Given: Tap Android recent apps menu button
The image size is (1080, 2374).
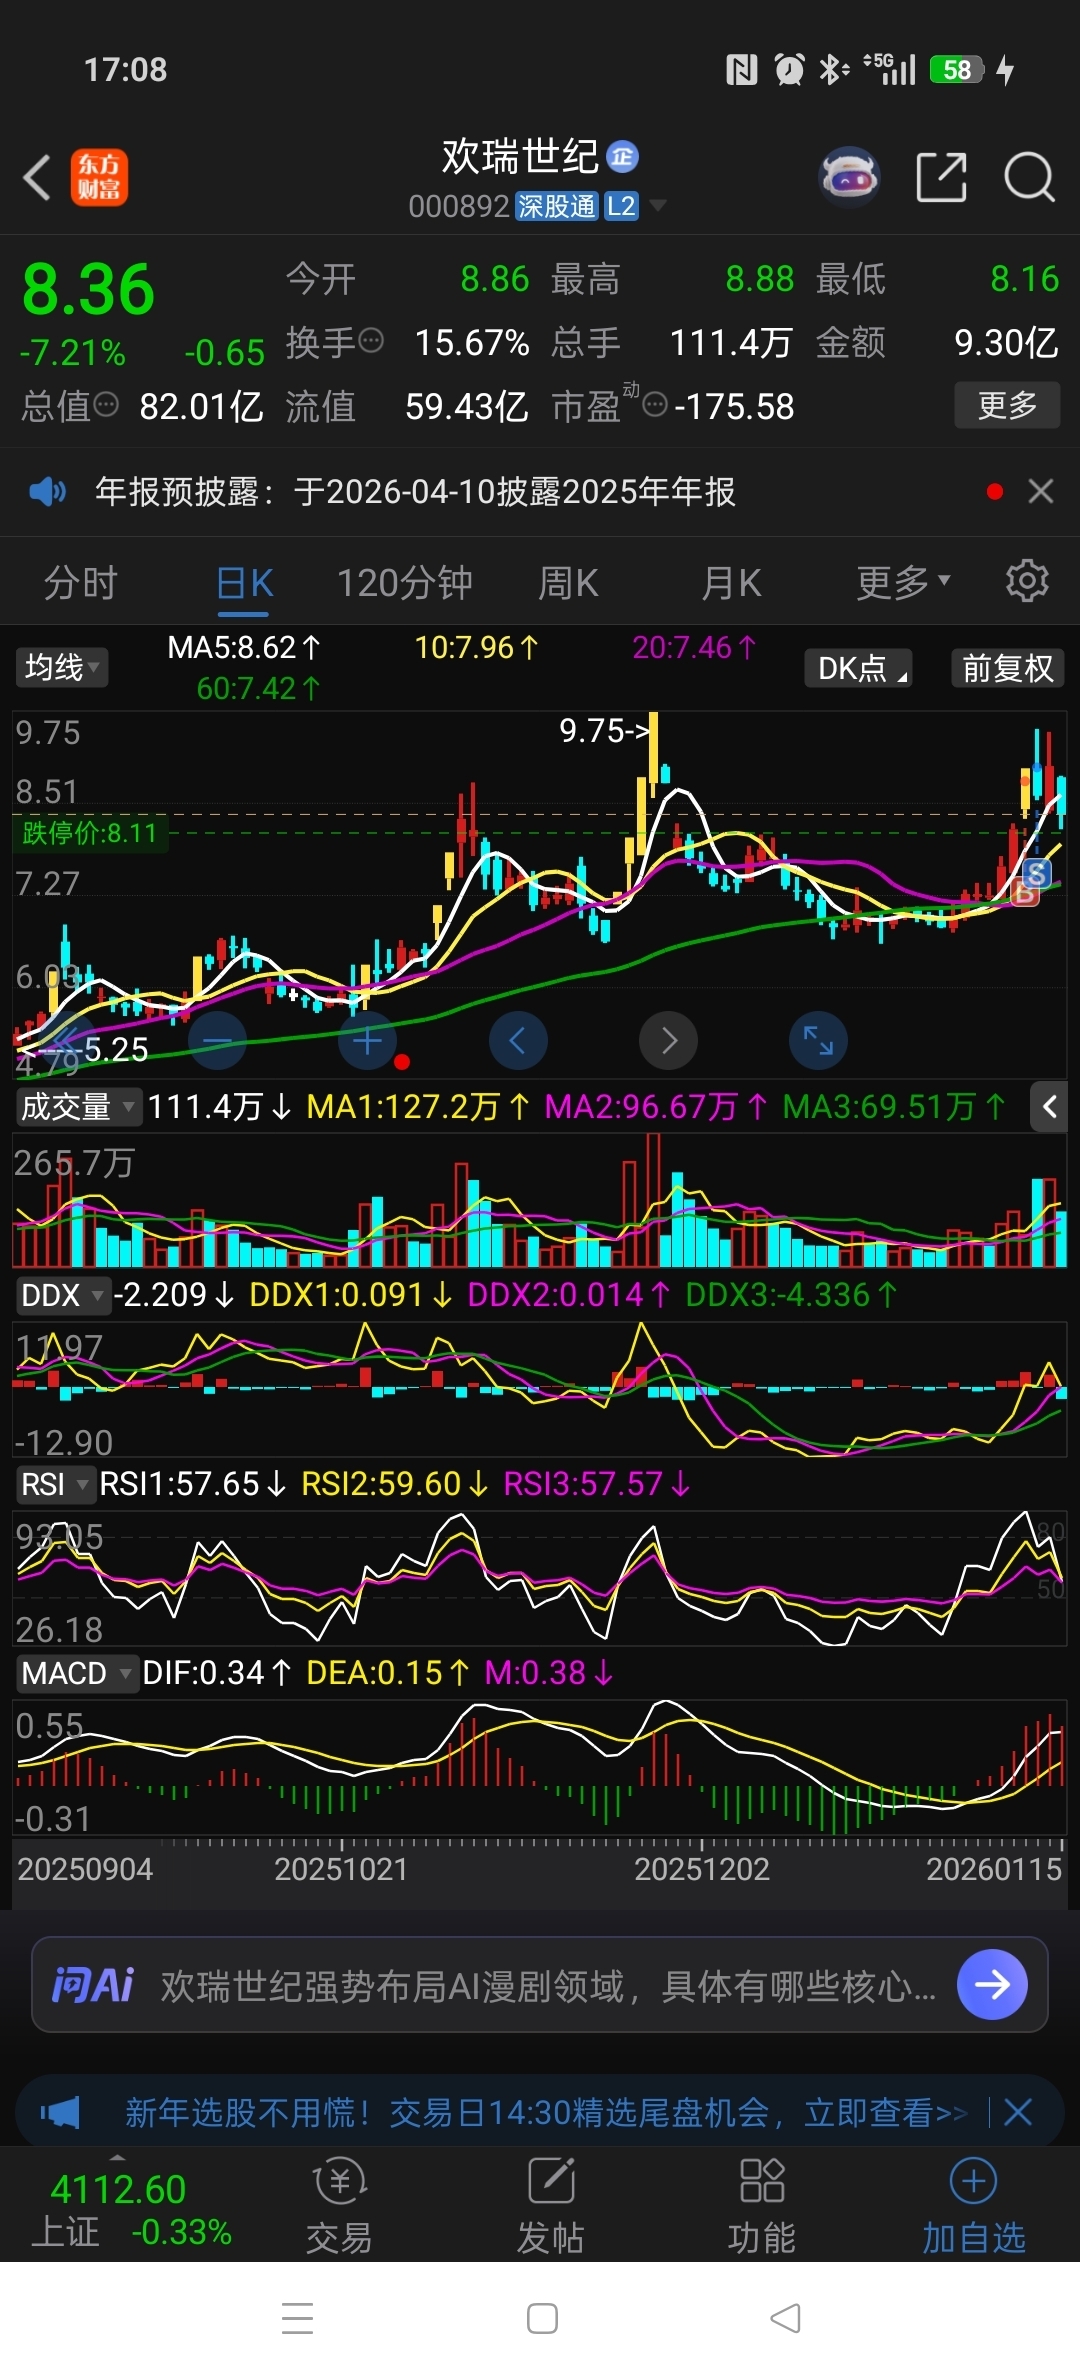Looking at the screenshot, I should 298,2318.
